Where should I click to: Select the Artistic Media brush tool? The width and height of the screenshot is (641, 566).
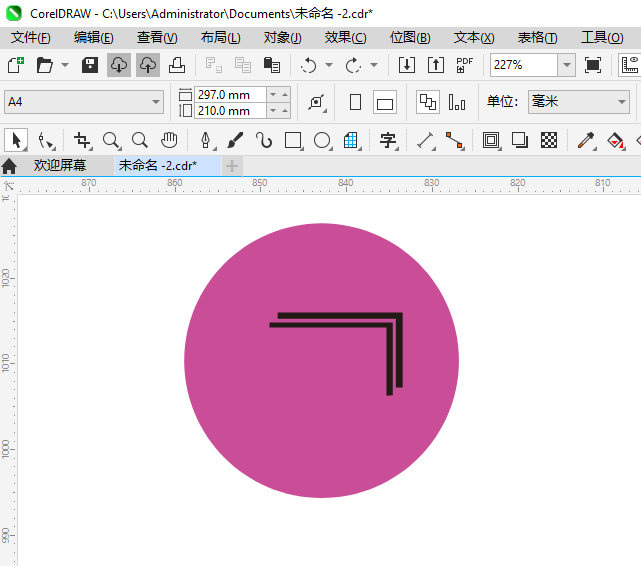click(x=235, y=141)
